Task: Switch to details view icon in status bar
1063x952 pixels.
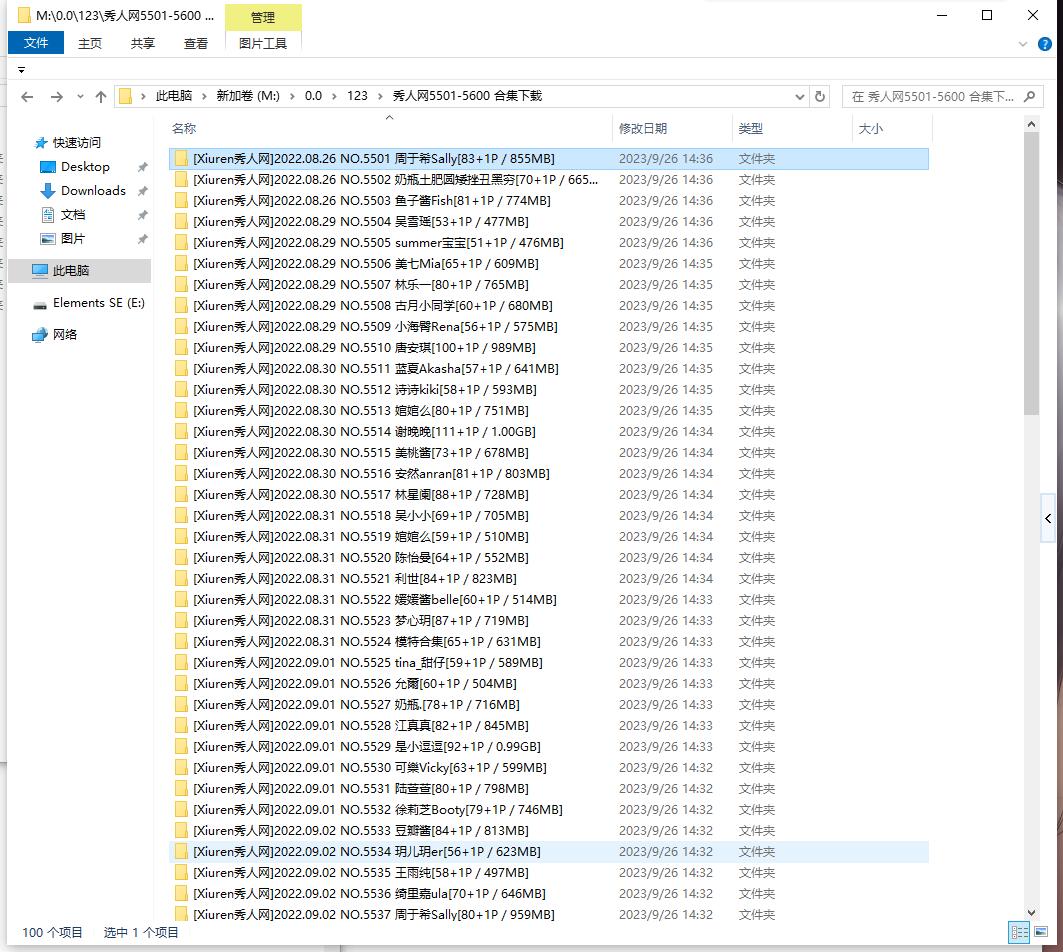Action: pyautogui.click(x=1019, y=932)
